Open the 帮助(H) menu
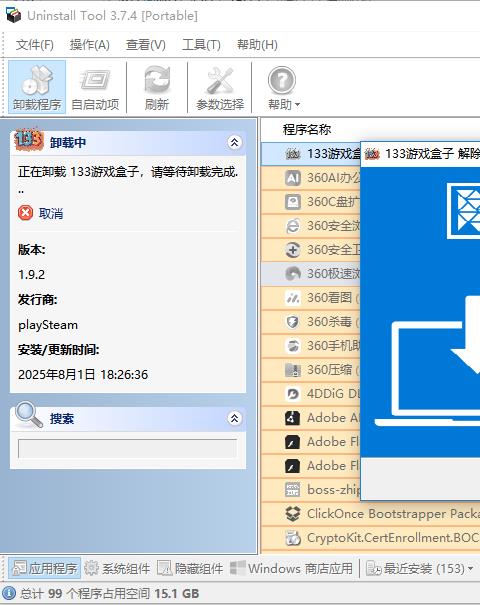The height and width of the screenshot is (605, 480). click(x=257, y=45)
